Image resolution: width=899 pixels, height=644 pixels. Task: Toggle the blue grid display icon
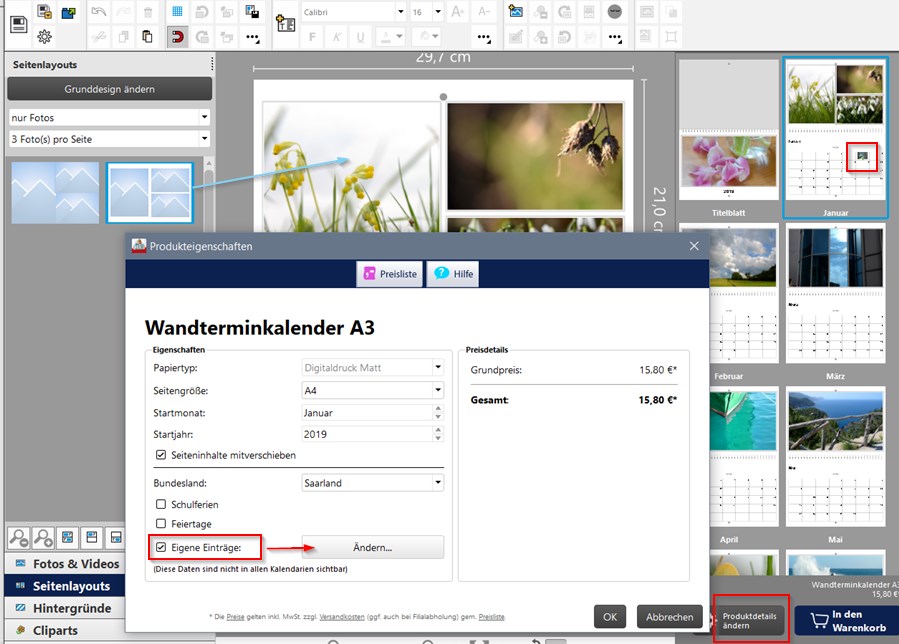pos(177,12)
